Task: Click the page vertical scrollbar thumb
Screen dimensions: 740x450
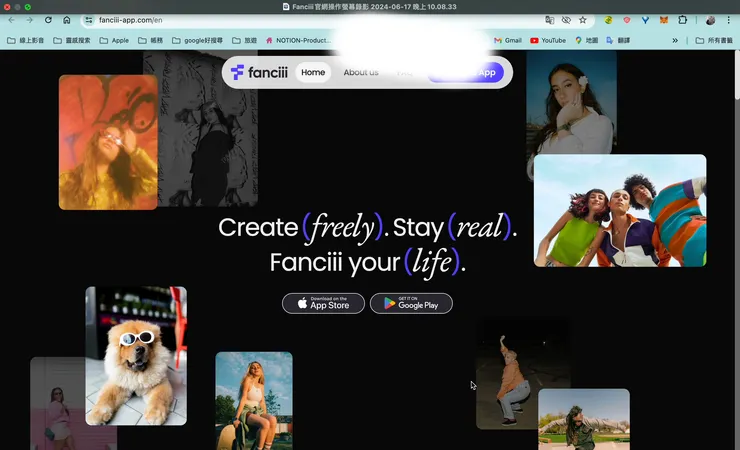Action: click(x=737, y=75)
